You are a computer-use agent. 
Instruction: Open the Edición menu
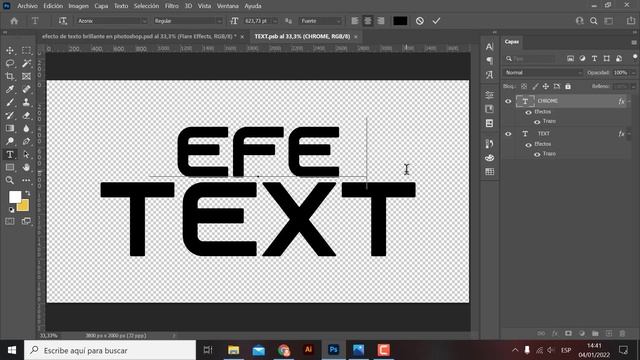tap(53, 6)
